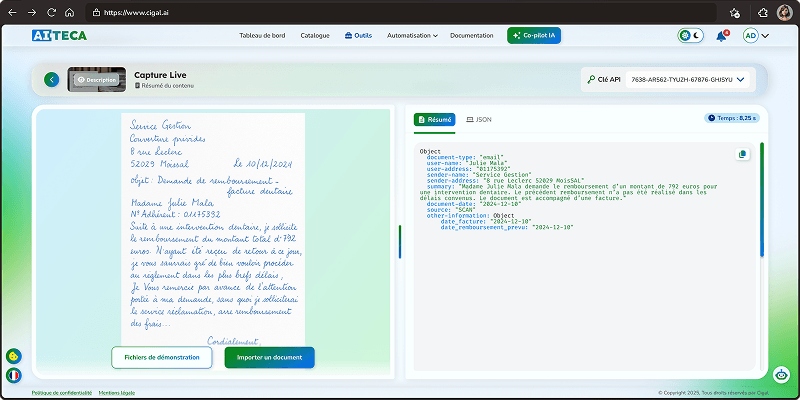Click the AITECA logo
The image size is (800, 400).
point(59,35)
